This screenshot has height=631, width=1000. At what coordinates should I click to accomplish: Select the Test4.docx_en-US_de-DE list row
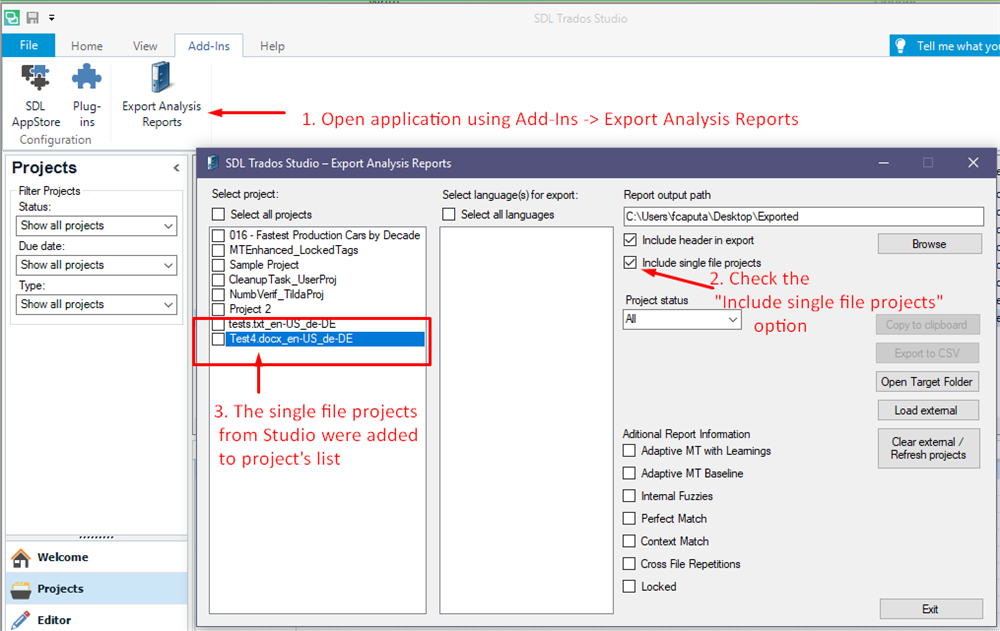point(325,339)
